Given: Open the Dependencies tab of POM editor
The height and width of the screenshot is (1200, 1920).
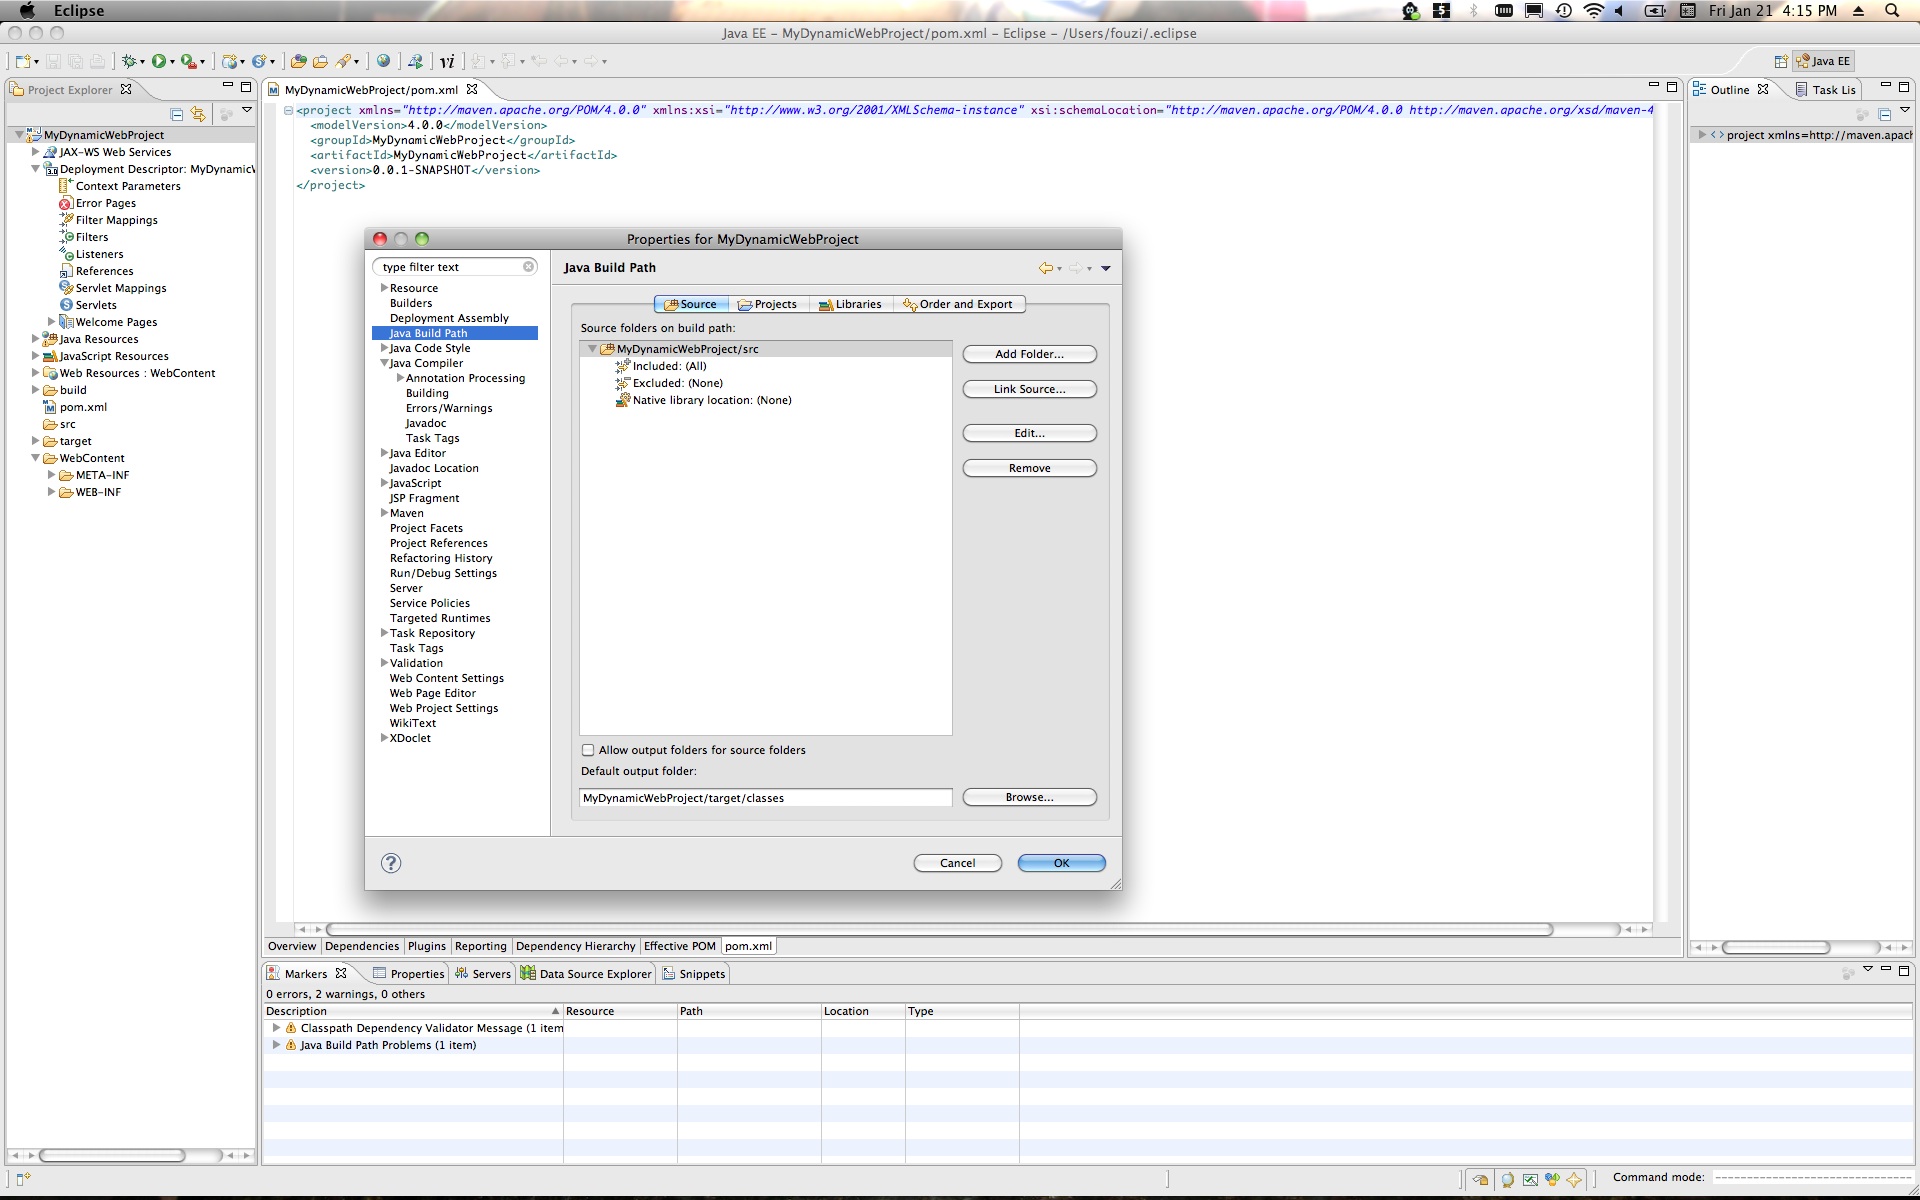Looking at the screenshot, I should point(362,946).
